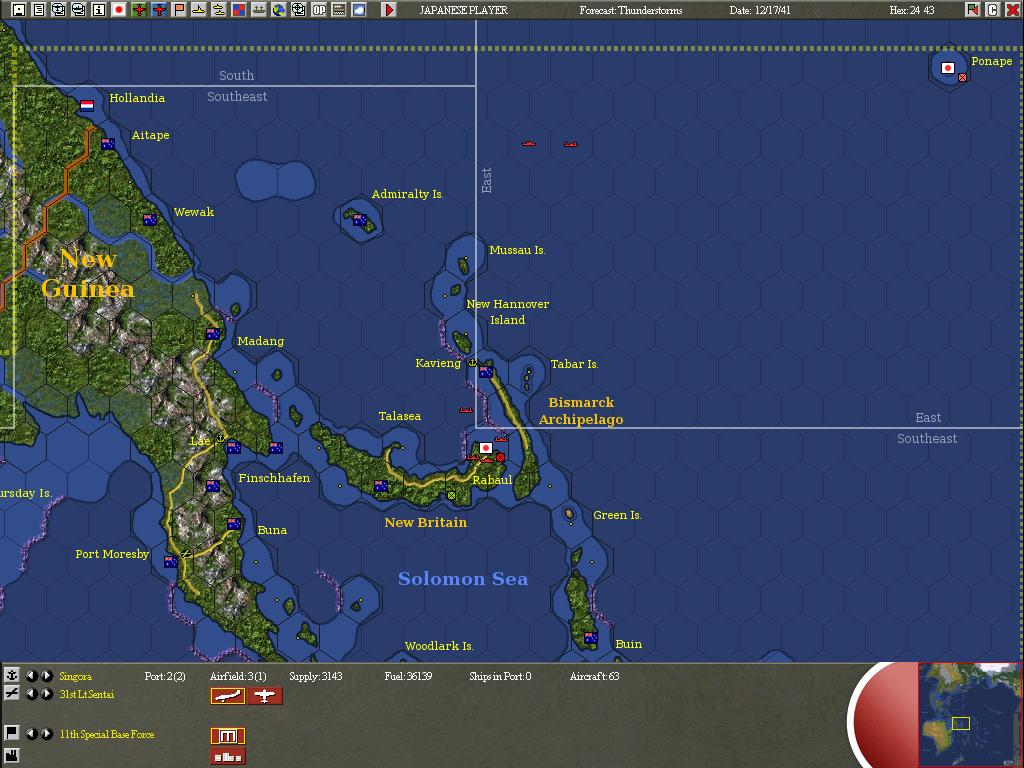1024x768 pixels.
Task: Click the OP operations toolbar icon
Action: tap(319, 10)
